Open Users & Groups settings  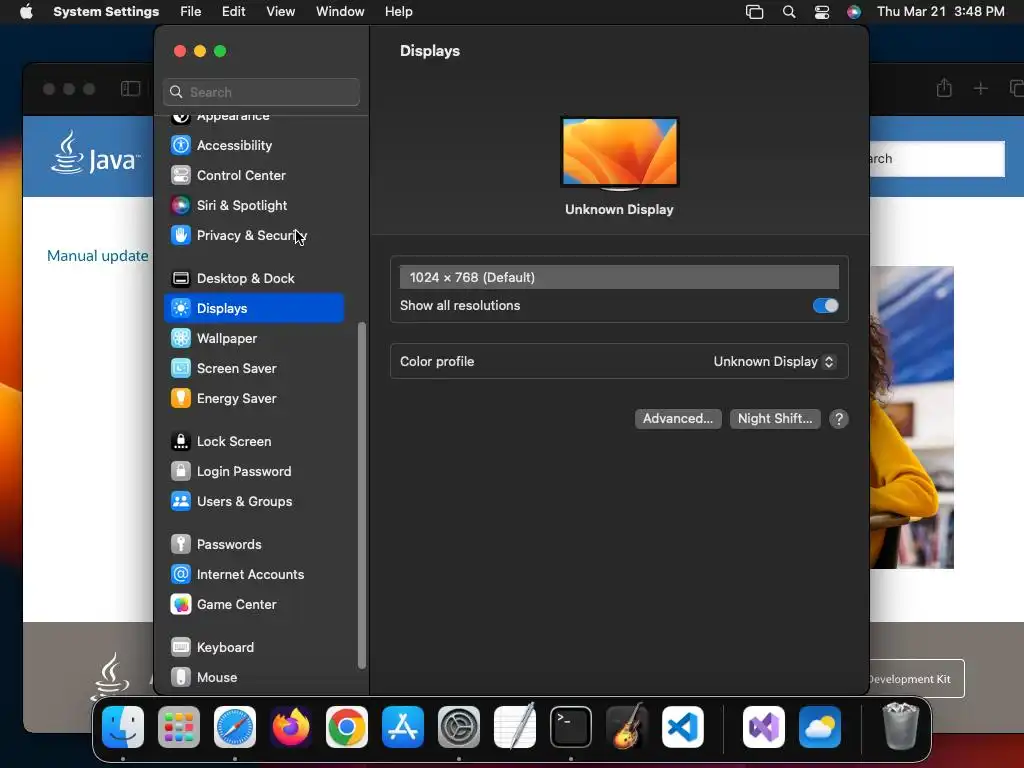[x=254, y=502]
